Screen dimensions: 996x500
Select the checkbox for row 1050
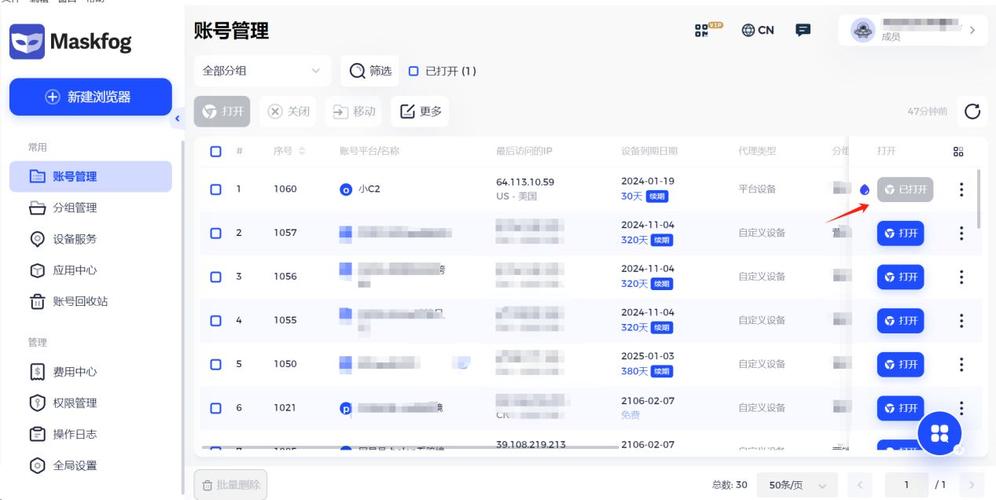click(216, 365)
